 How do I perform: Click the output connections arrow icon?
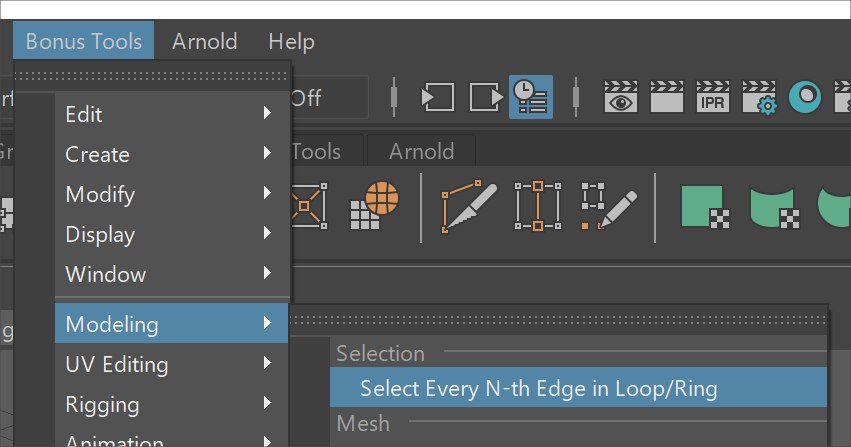point(486,97)
